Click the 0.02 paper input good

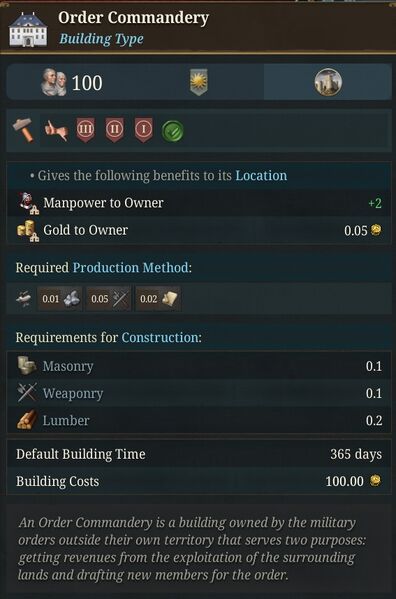coord(158,299)
